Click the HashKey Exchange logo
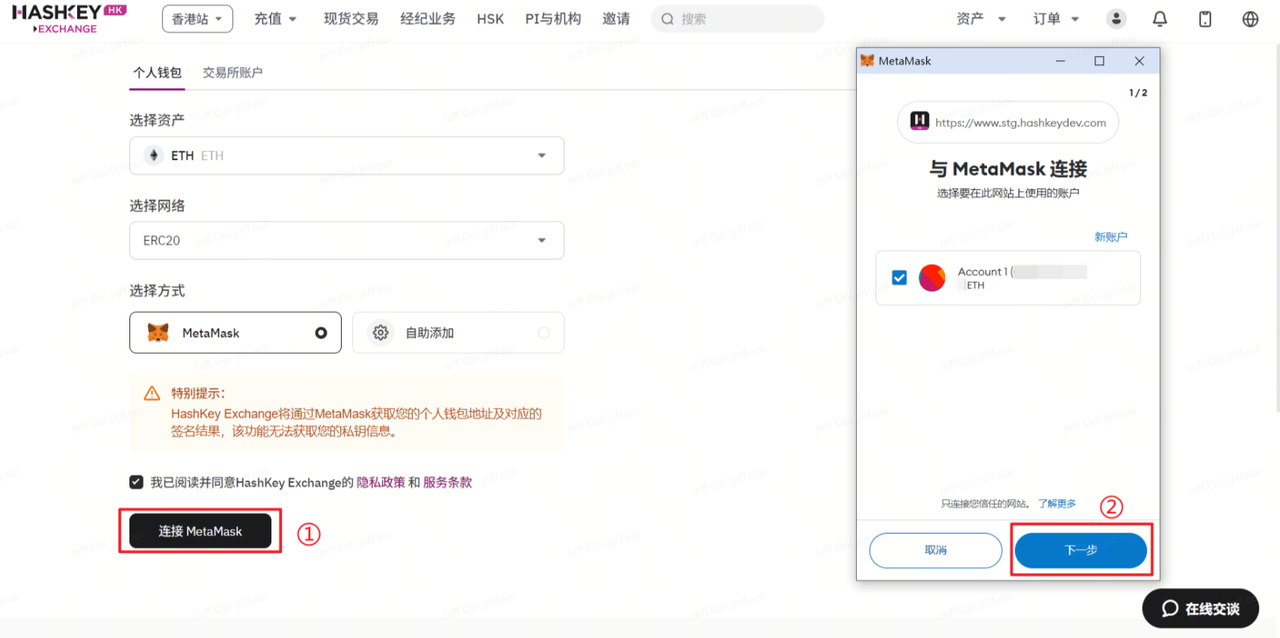The width and height of the screenshot is (1280, 638). (69, 18)
